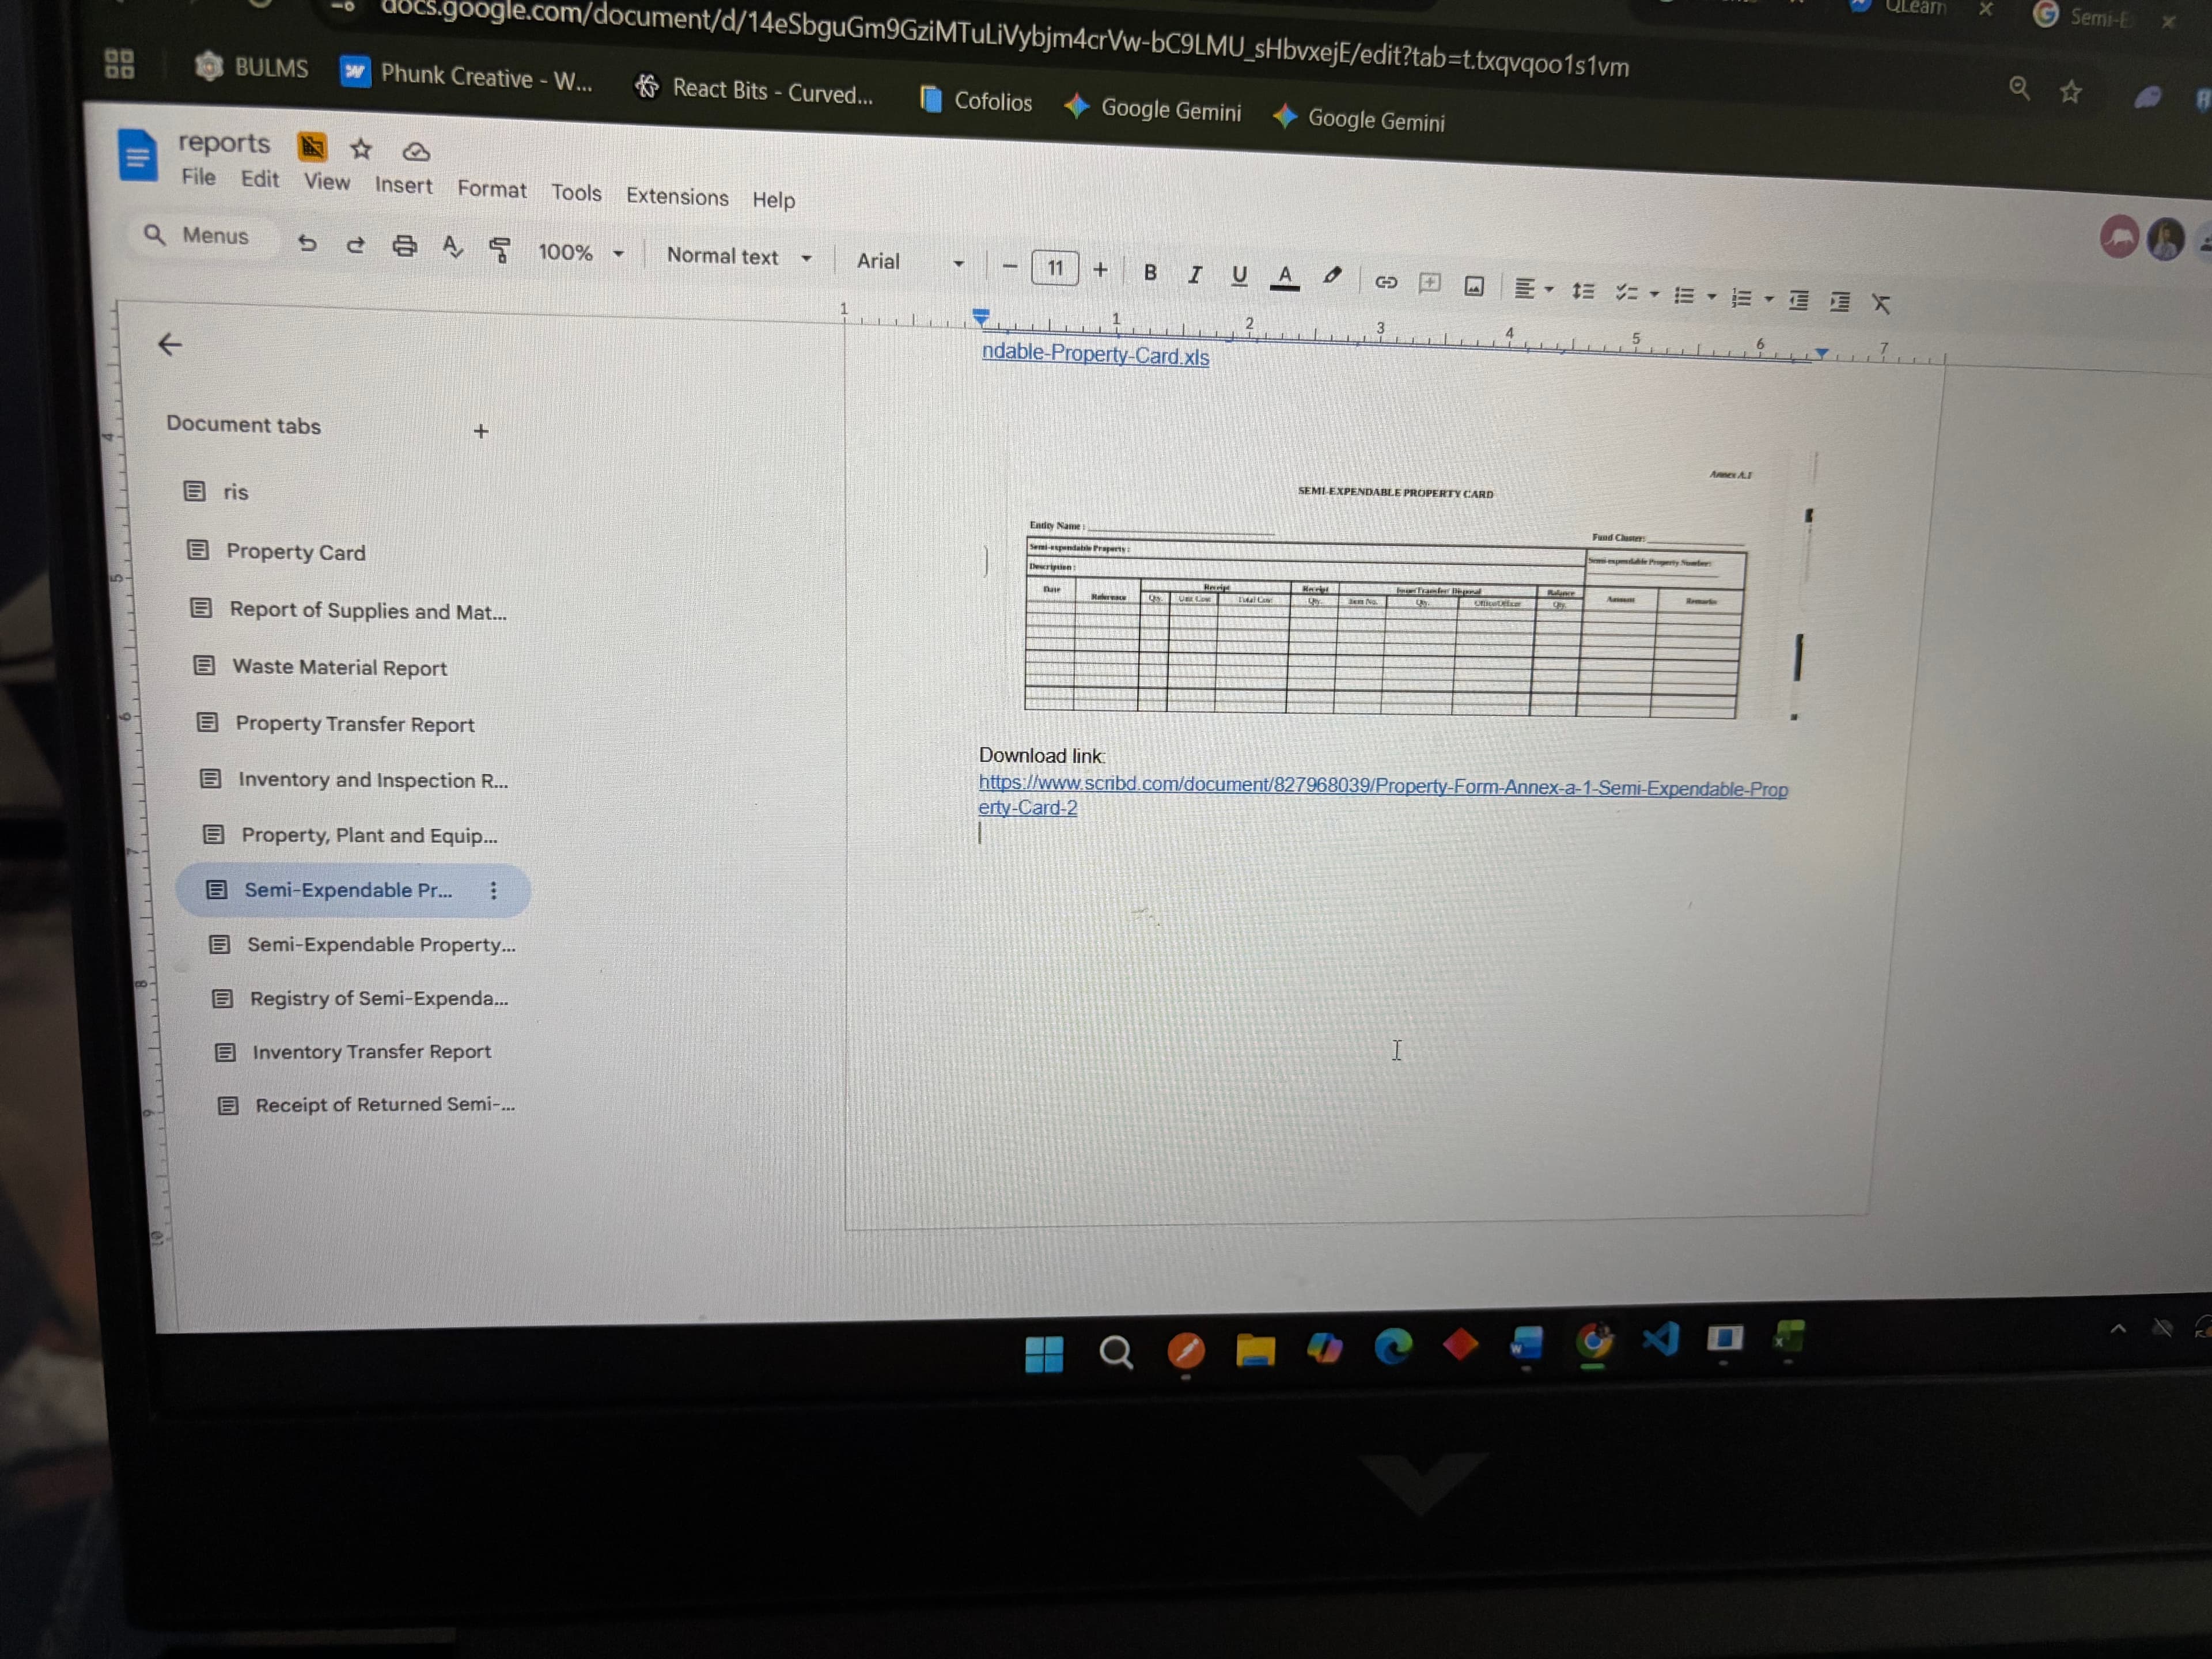
Task: Increase indent of the paragraph
Action: [x=1839, y=302]
